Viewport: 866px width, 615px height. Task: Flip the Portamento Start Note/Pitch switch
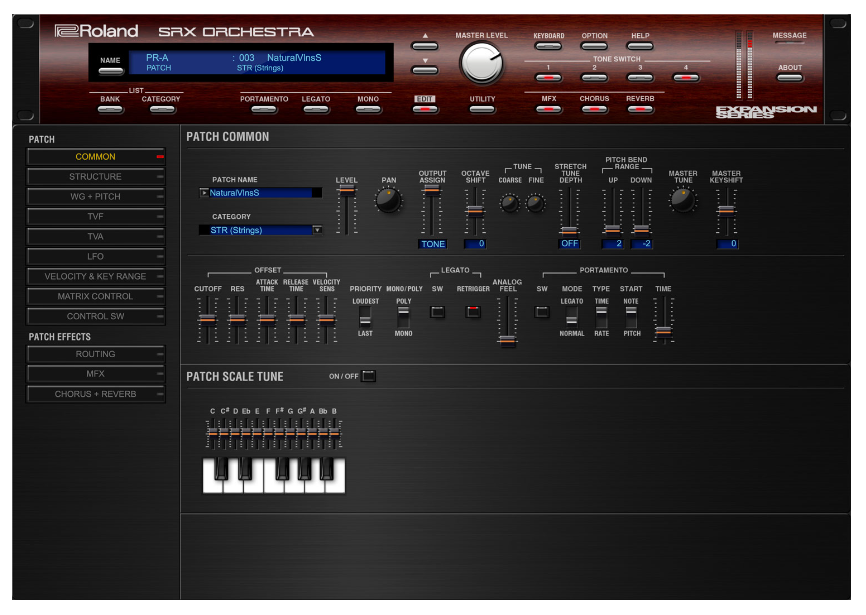click(631, 317)
